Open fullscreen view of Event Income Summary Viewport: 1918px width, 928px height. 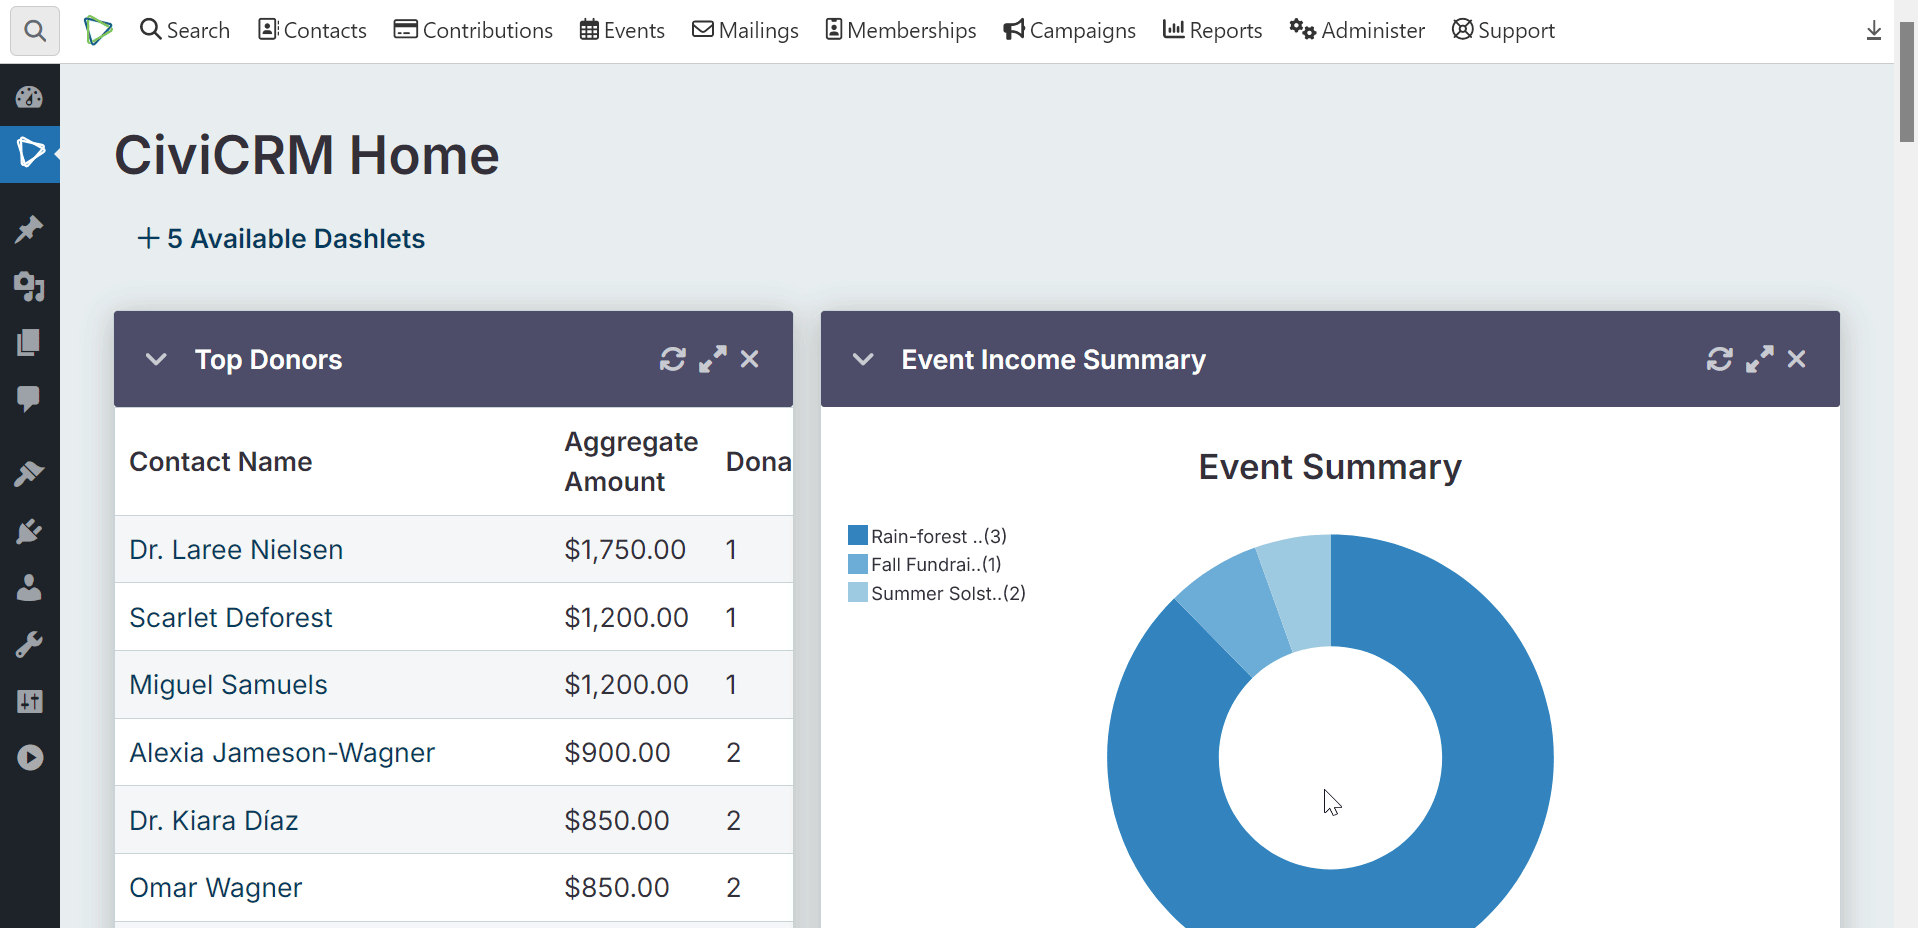click(x=1759, y=359)
